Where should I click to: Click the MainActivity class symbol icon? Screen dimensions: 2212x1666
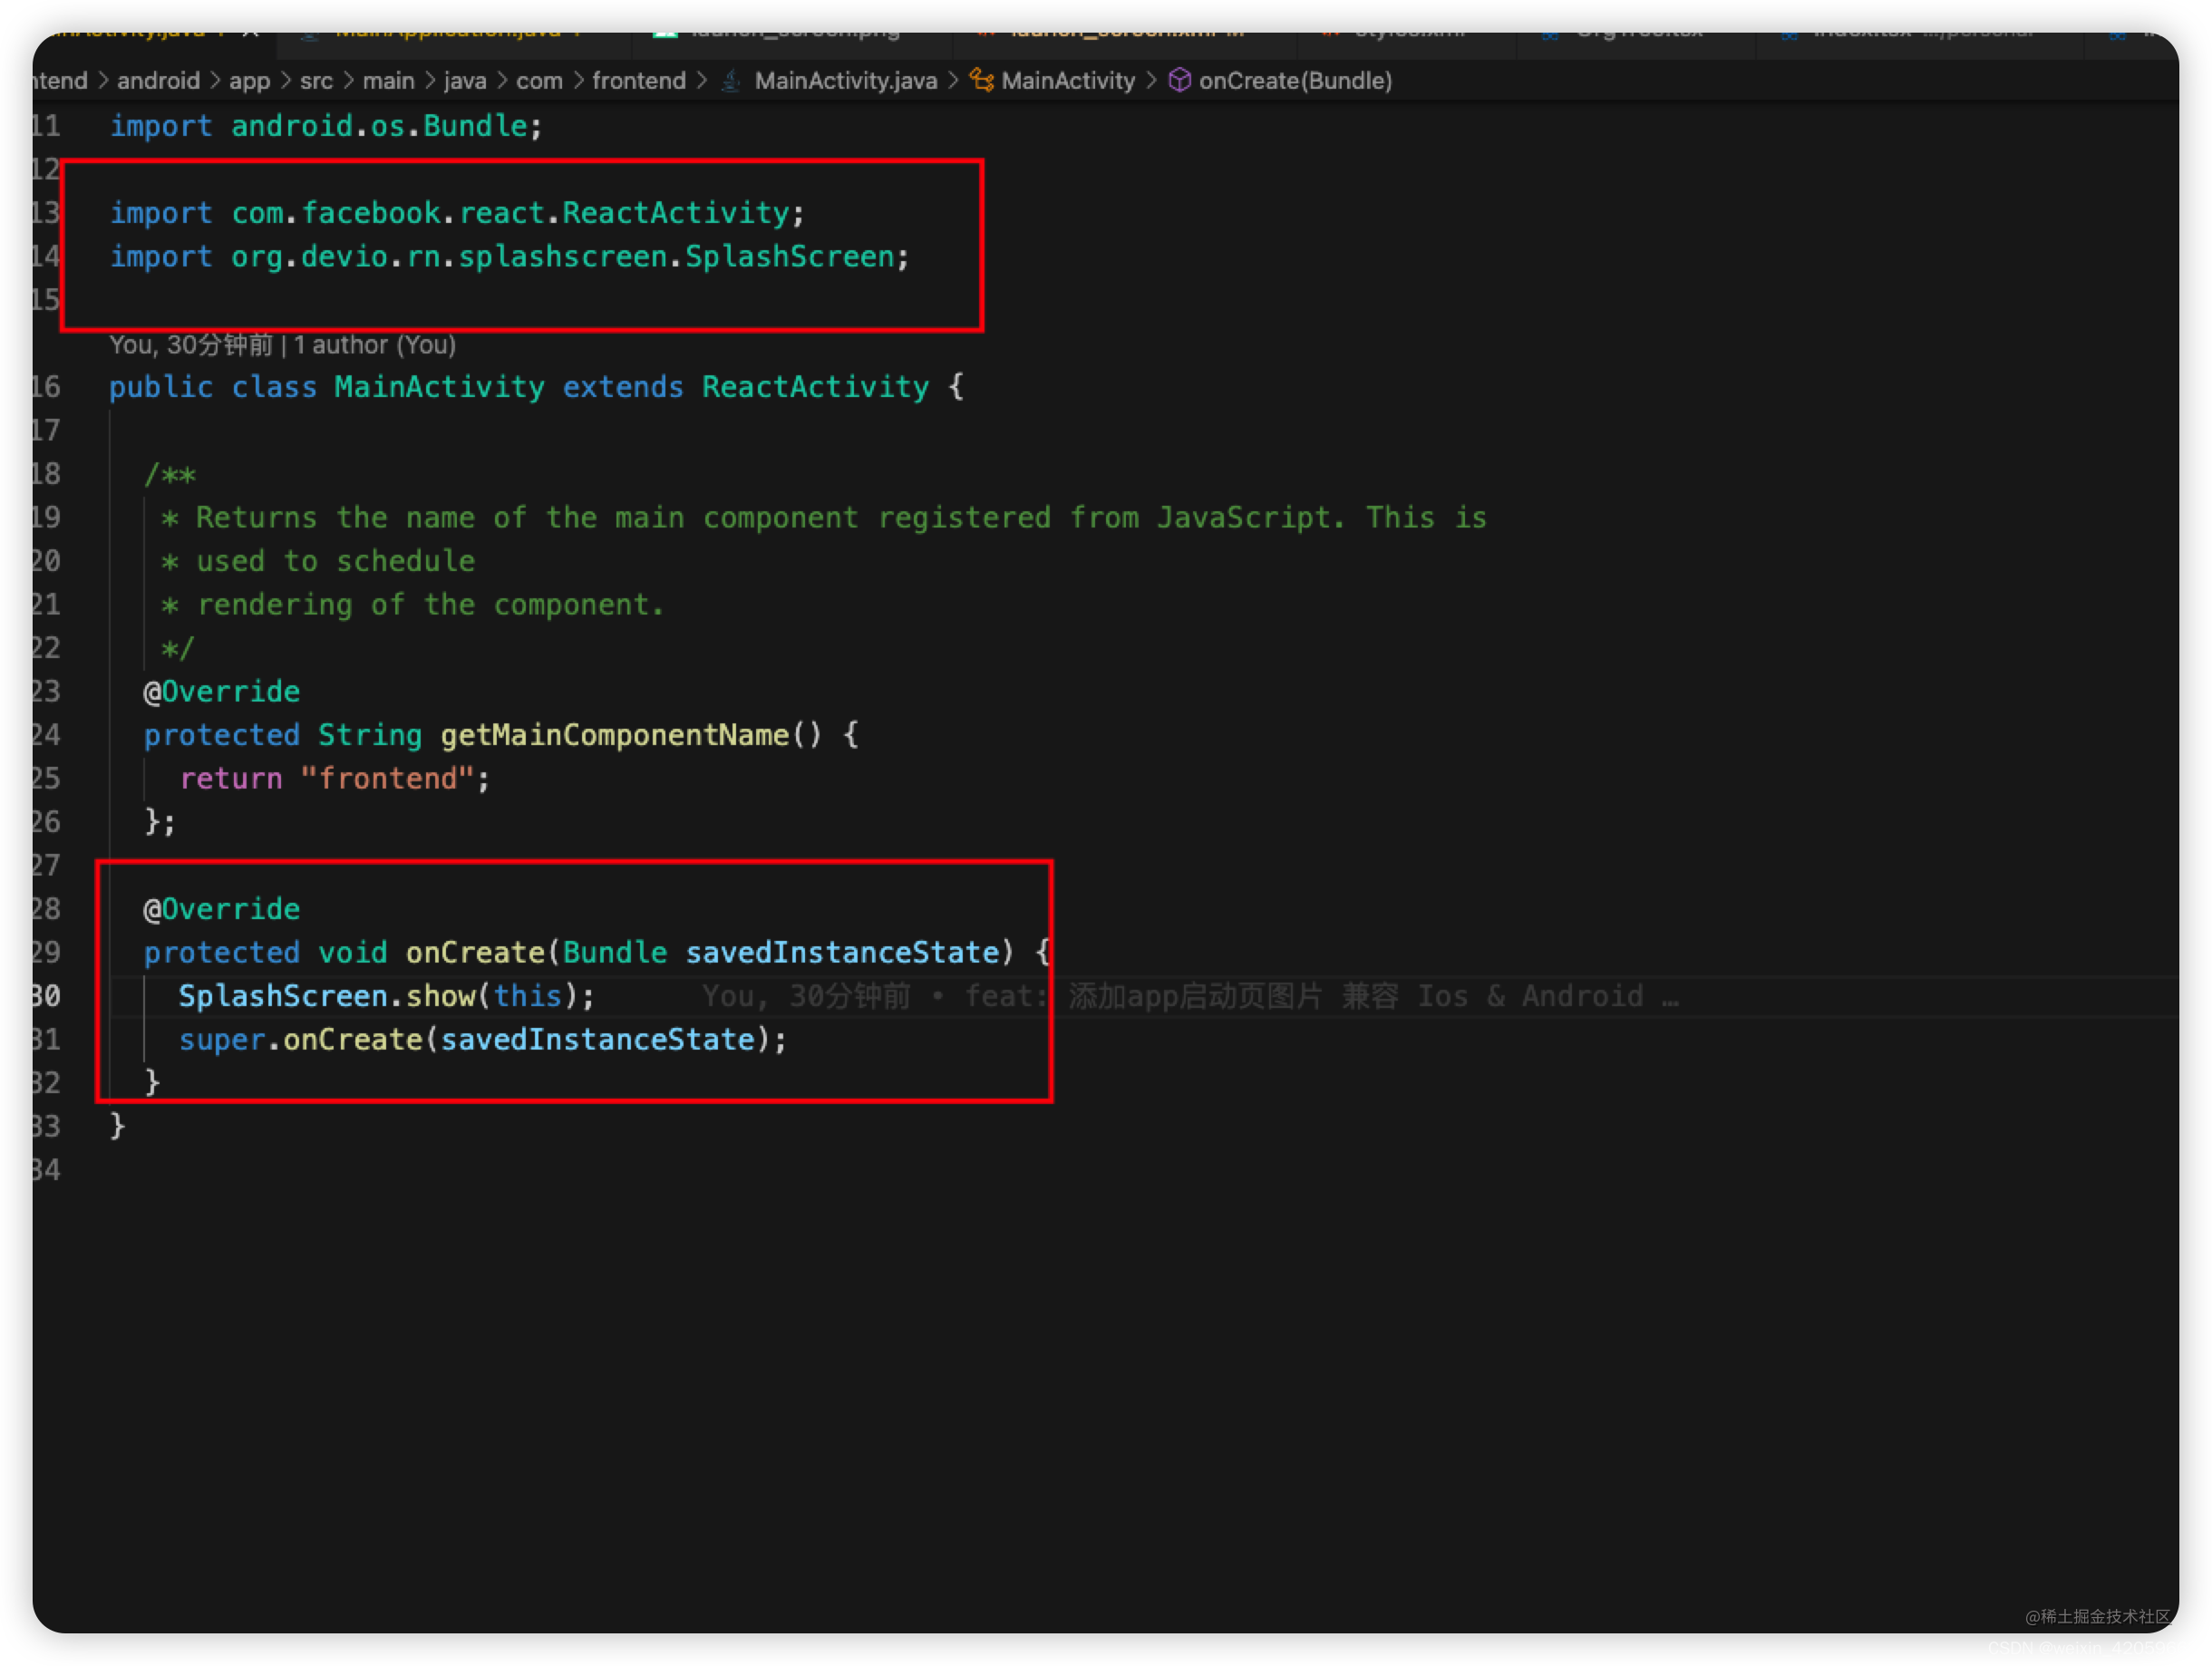point(982,81)
